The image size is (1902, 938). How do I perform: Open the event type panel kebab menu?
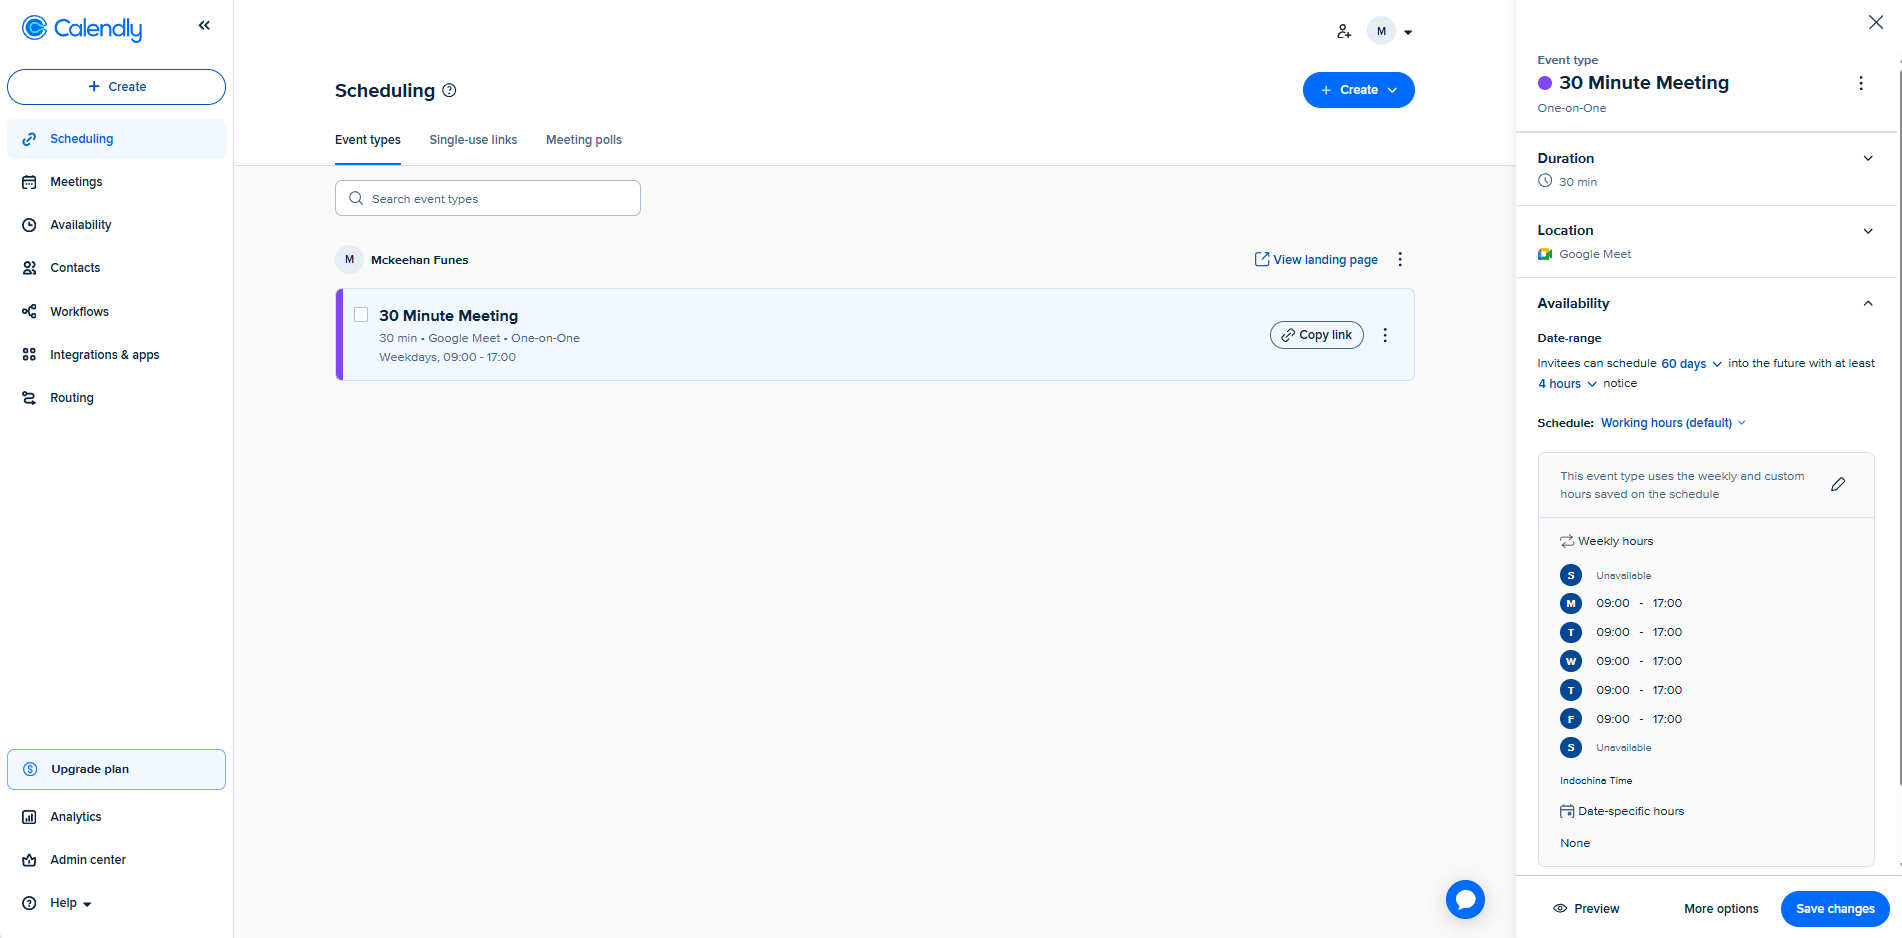tap(1861, 84)
